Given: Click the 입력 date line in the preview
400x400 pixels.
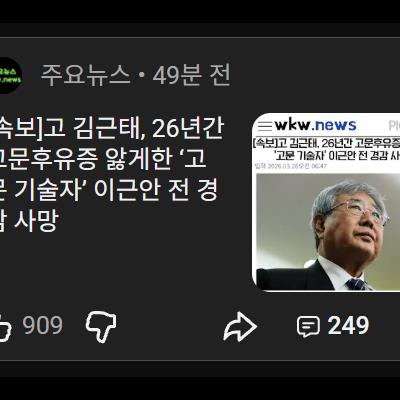Looking at the screenshot, I should coord(291,166).
